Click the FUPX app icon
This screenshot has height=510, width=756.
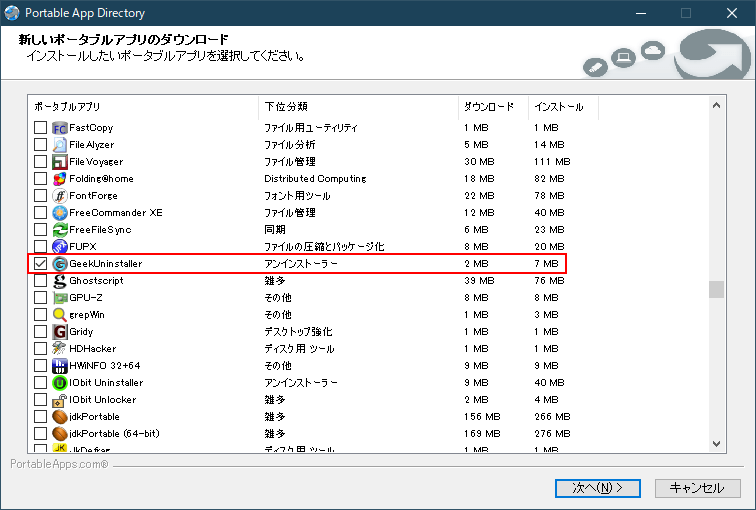pyautogui.click(x=59, y=247)
